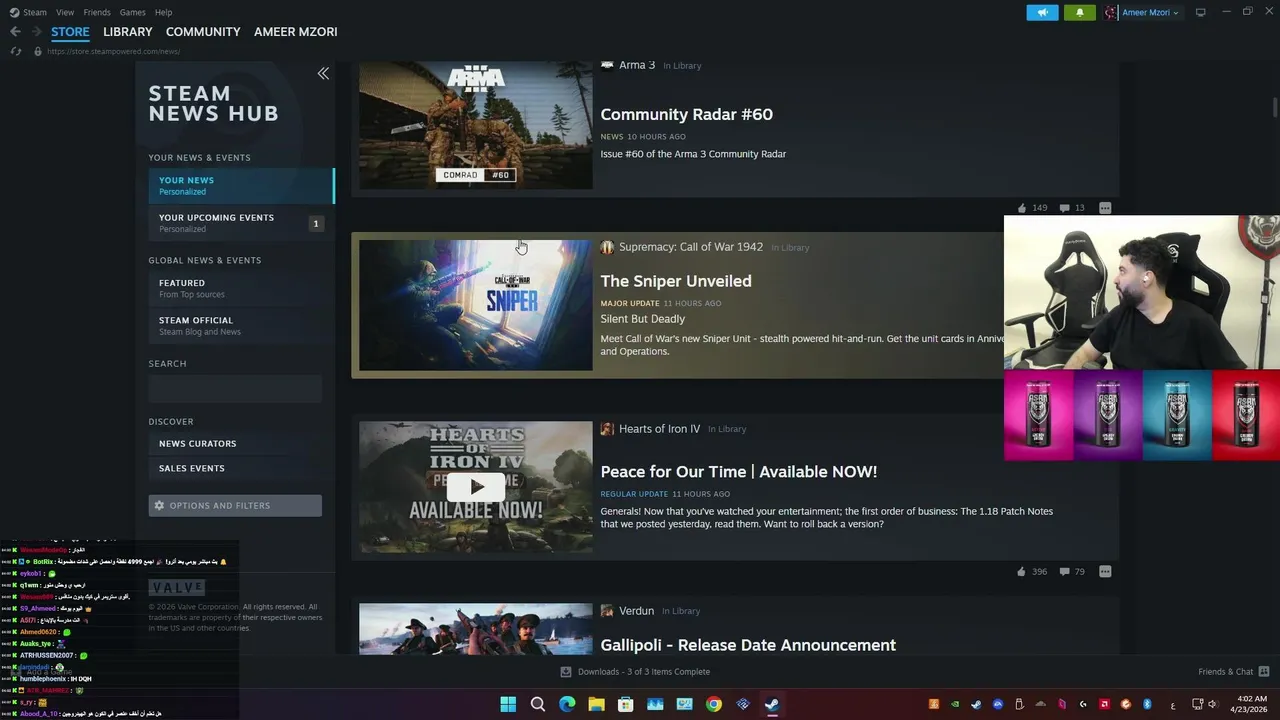Open Peace for Our Time headline

click(739, 471)
